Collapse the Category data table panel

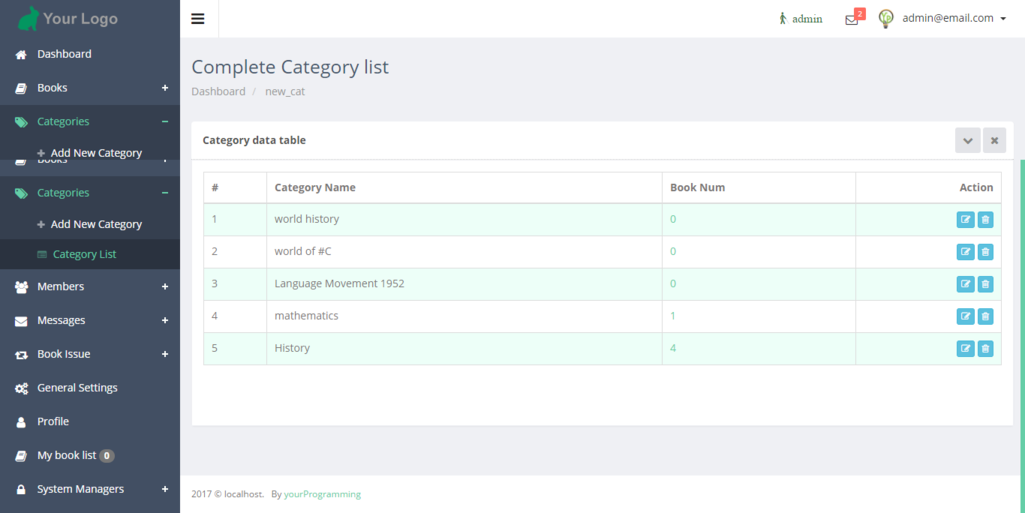[967, 141]
